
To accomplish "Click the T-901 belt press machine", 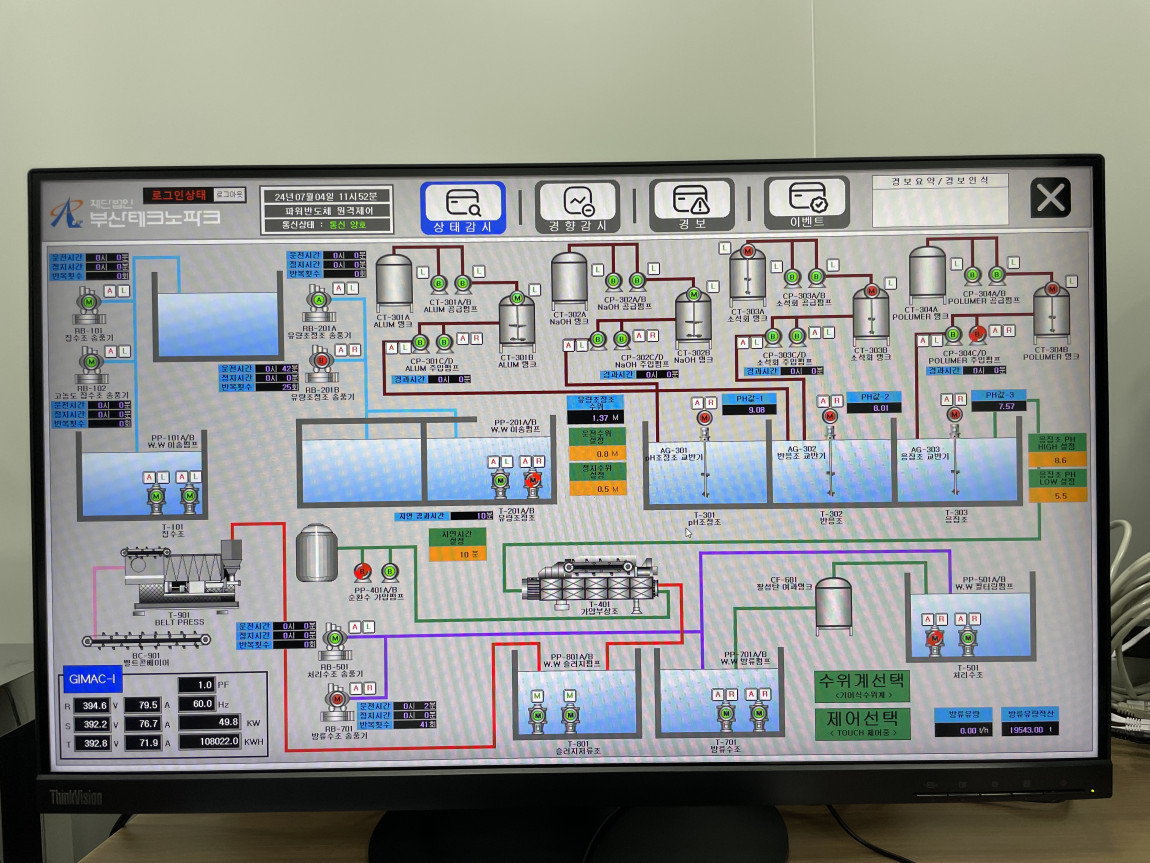I will (x=182, y=575).
